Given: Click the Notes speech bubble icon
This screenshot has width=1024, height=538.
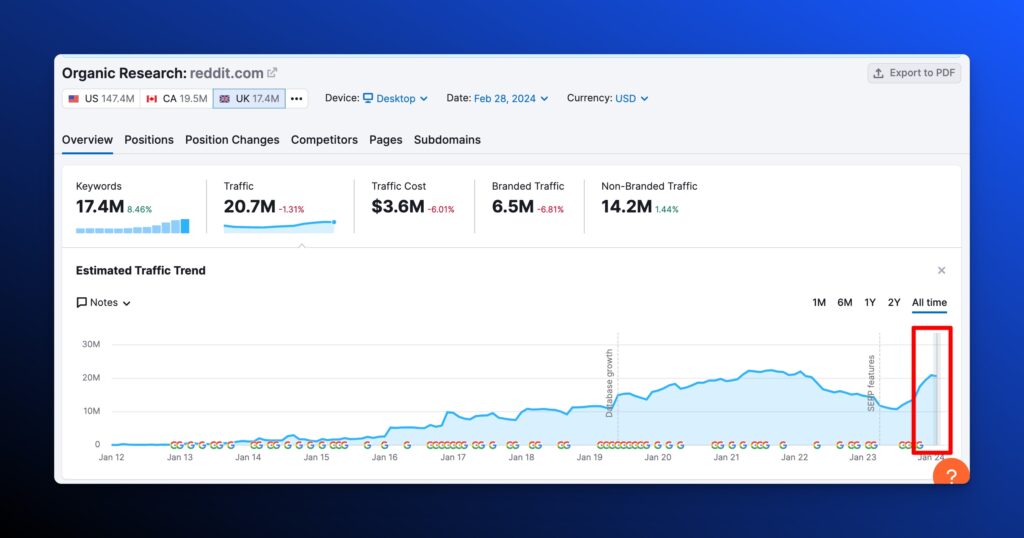Looking at the screenshot, I should [82, 303].
